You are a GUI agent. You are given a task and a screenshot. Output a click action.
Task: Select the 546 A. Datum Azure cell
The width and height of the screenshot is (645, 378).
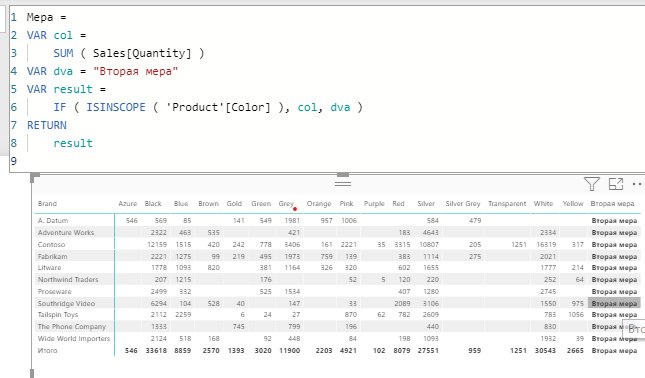132,220
